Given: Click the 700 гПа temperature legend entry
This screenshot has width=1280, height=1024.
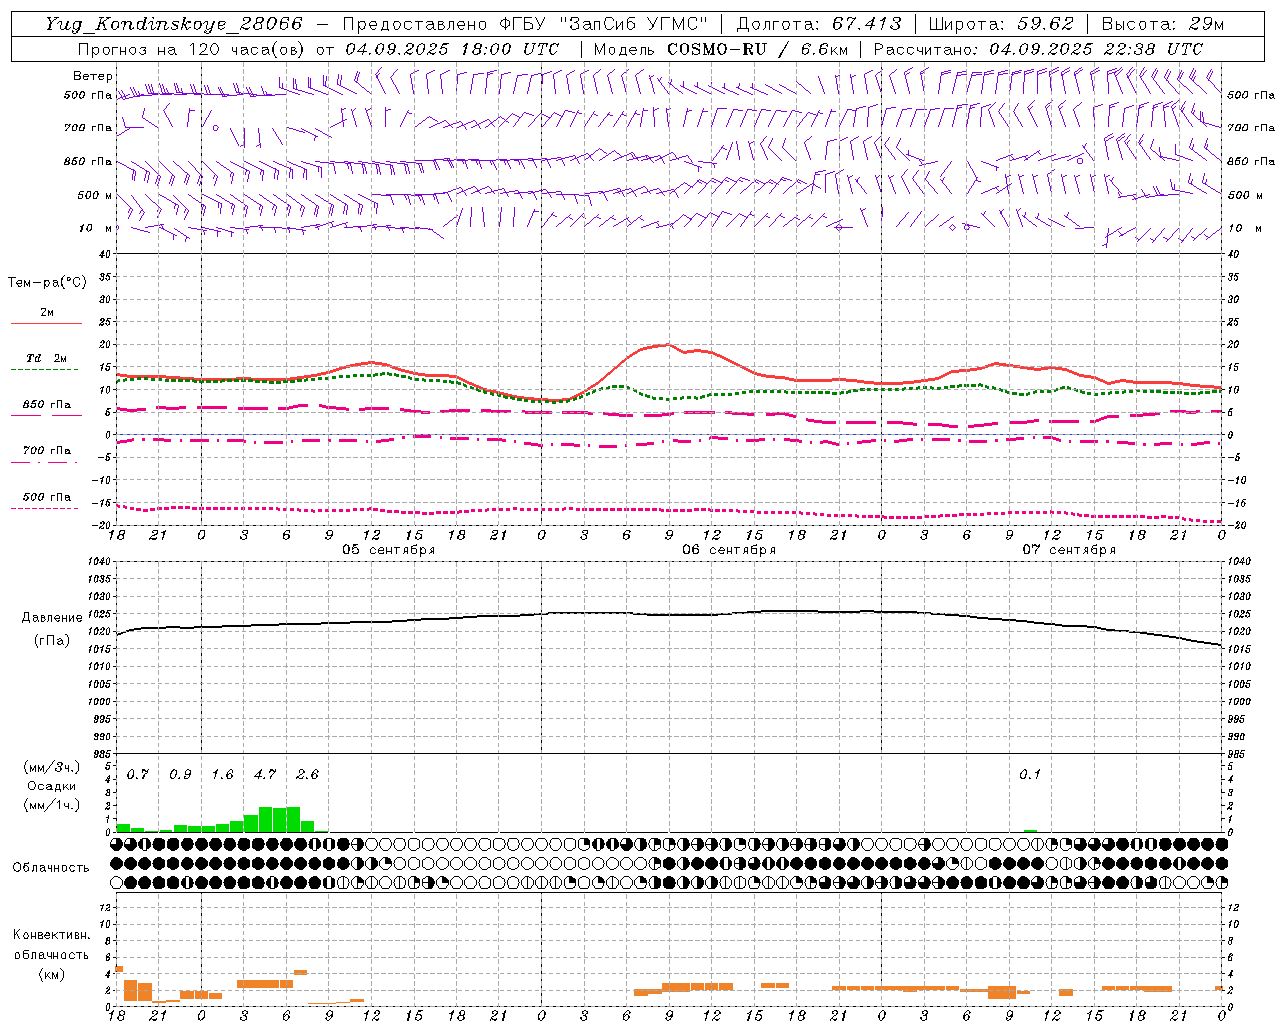Looking at the screenshot, I should point(47,451).
